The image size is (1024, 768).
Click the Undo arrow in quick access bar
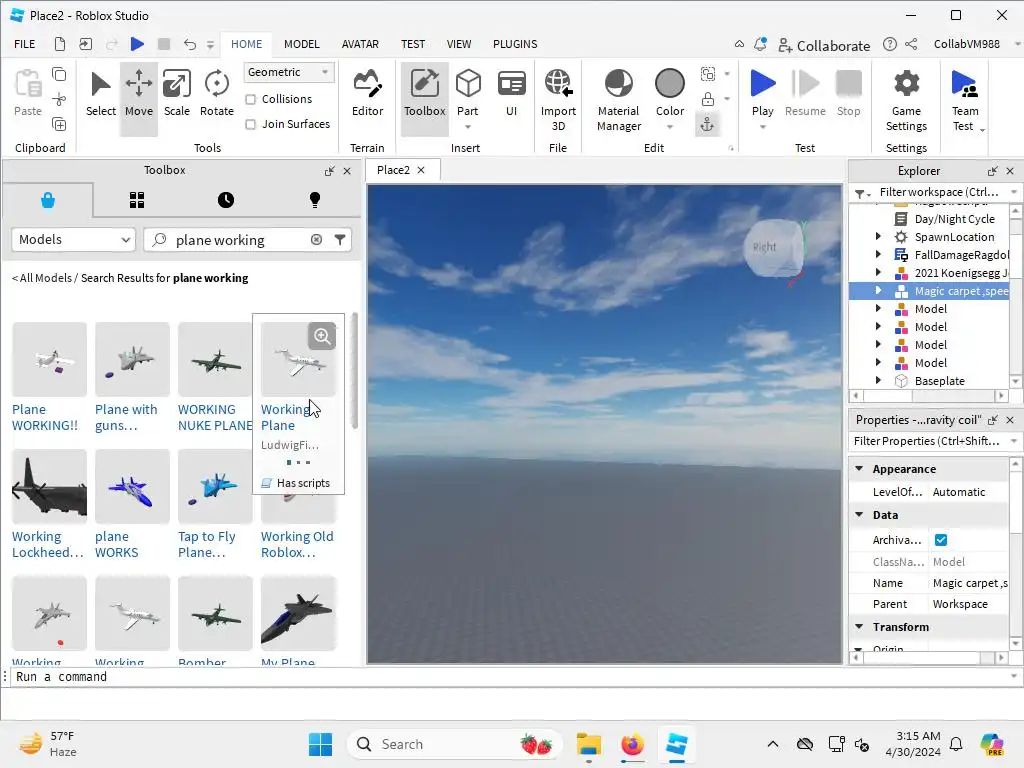coord(189,44)
